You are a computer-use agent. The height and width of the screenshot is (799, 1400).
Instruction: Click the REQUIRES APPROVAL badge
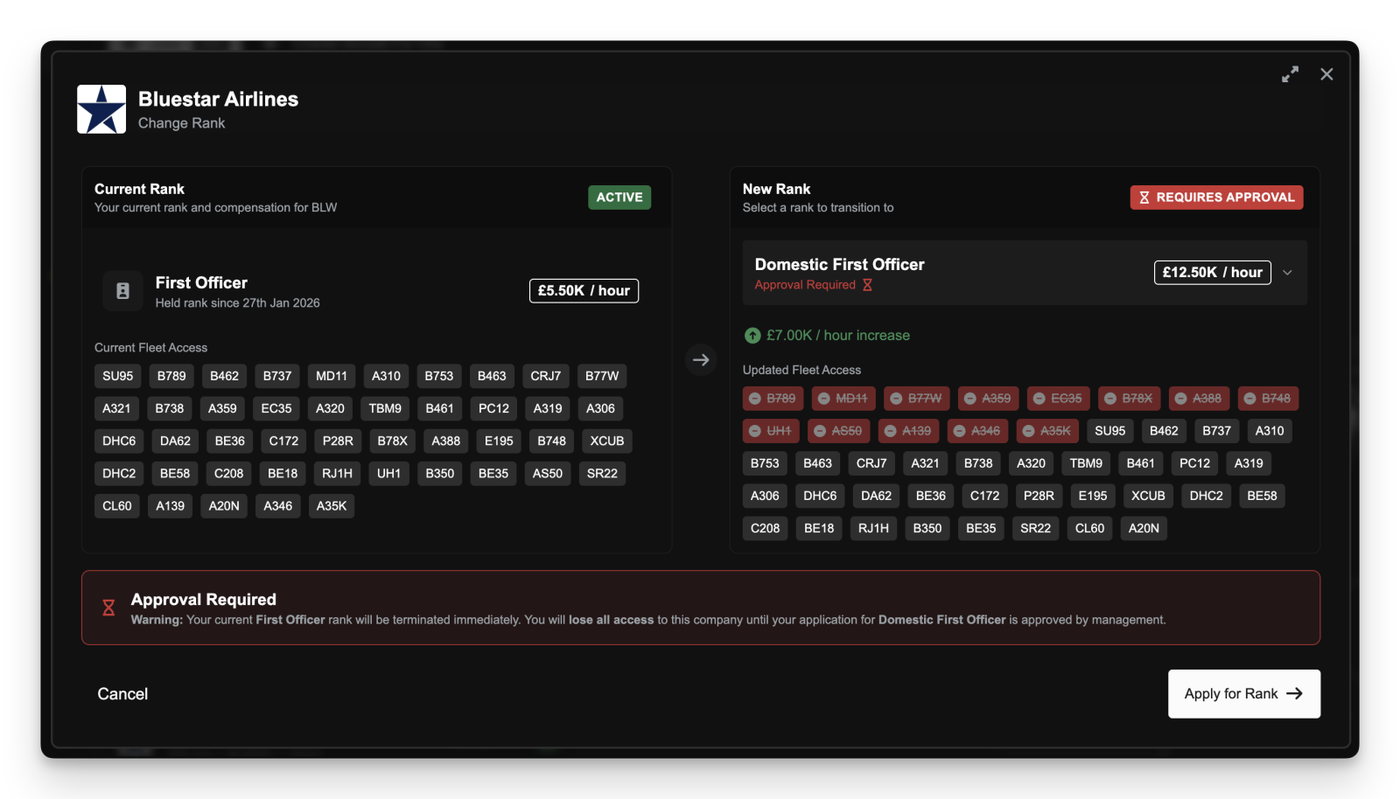point(1216,197)
